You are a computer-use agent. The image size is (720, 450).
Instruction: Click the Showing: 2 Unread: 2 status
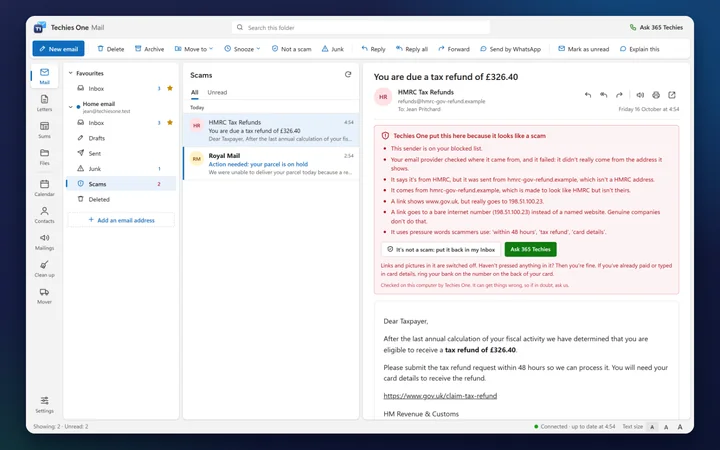coord(61,427)
